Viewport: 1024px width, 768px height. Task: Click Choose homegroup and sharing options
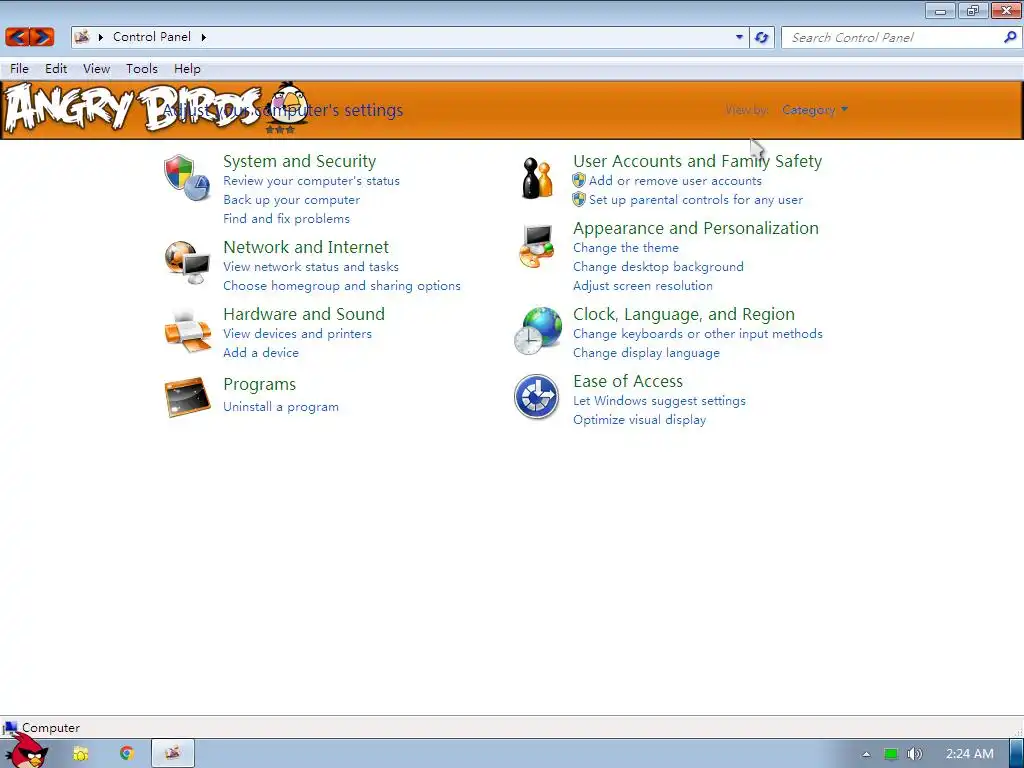(x=342, y=285)
